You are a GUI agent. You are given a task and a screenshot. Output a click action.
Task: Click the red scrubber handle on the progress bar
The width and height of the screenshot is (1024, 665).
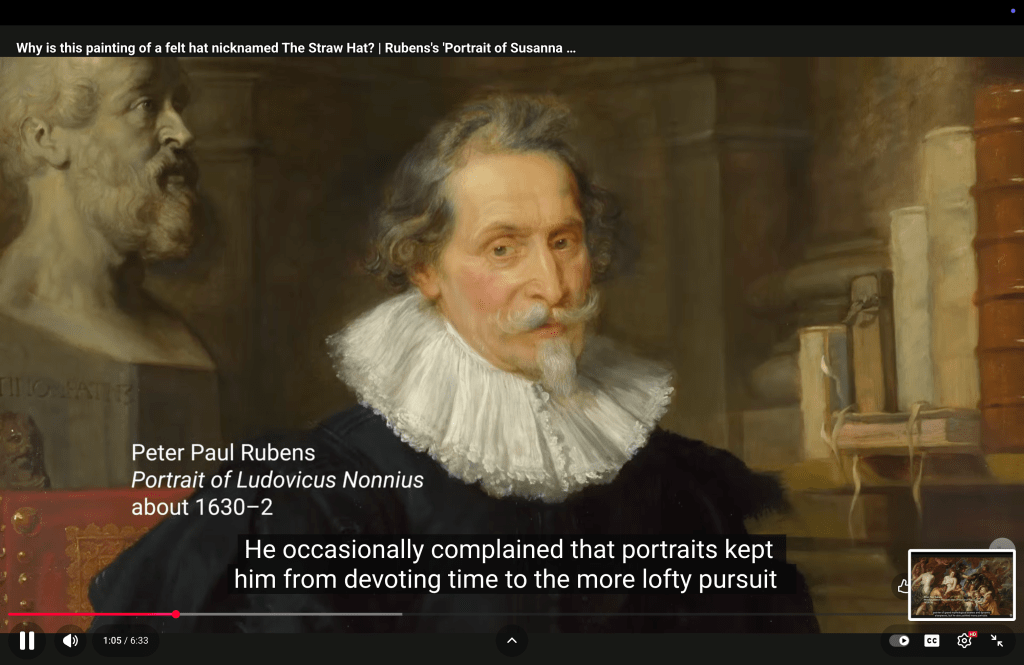pos(176,614)
